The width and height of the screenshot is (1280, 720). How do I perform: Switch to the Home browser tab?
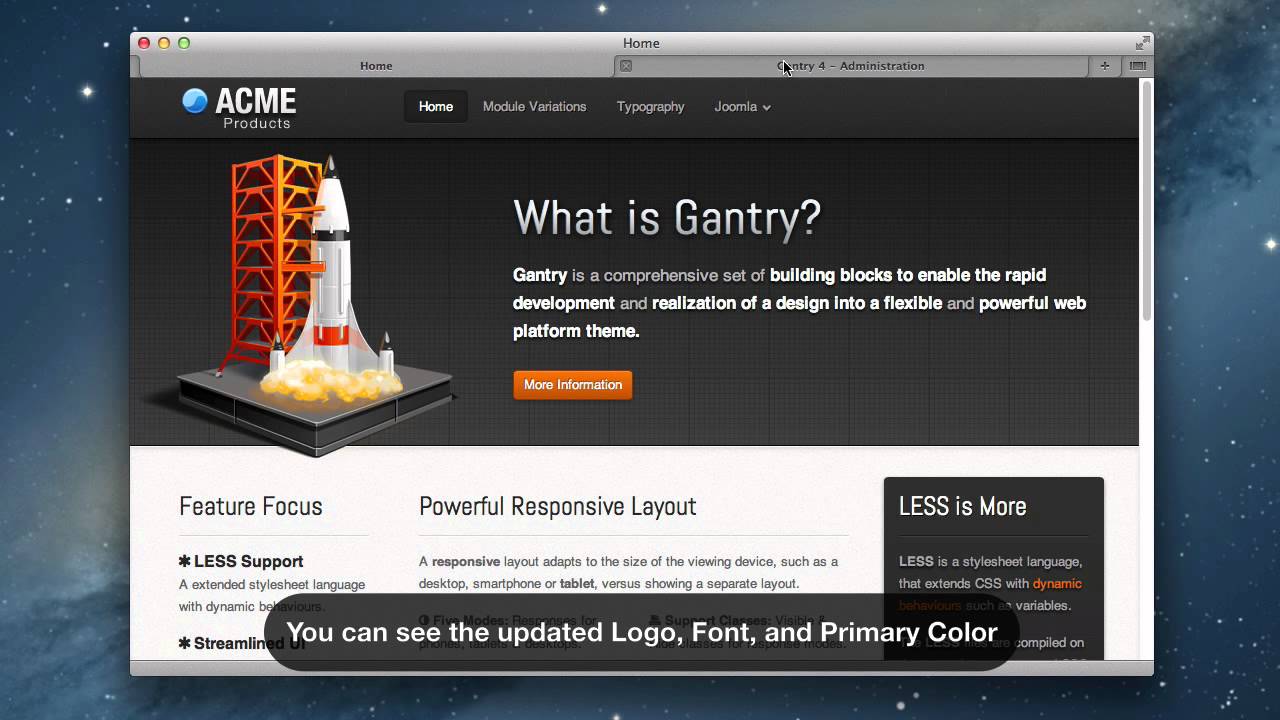click(x=376, y=66)
